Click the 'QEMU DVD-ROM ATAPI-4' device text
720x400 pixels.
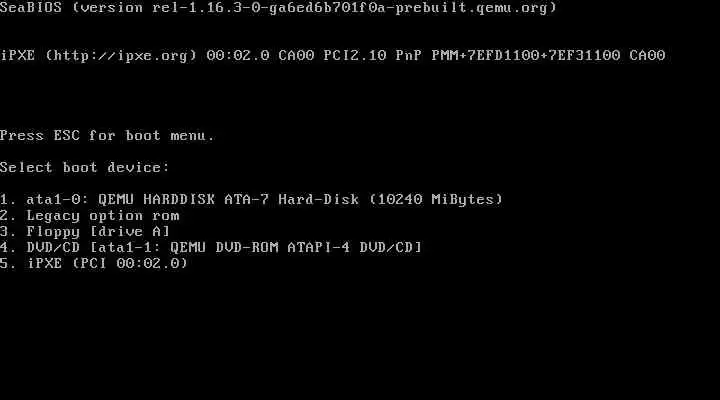(x=260, y=247)
